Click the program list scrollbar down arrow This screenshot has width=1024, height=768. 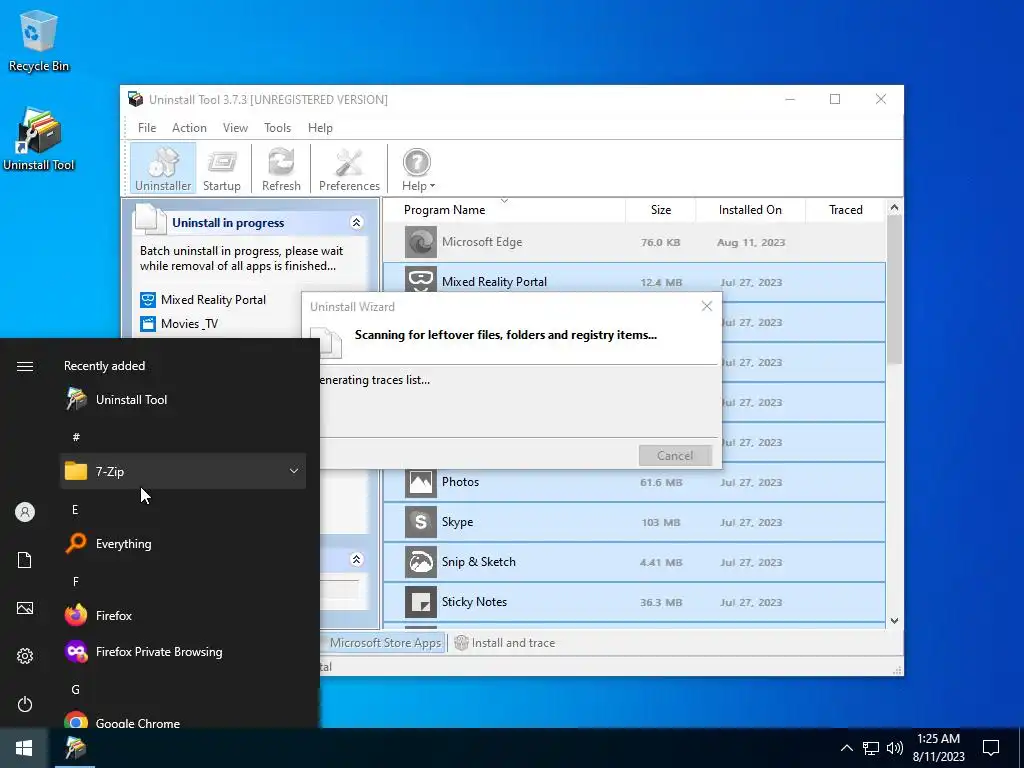[895, 621]
